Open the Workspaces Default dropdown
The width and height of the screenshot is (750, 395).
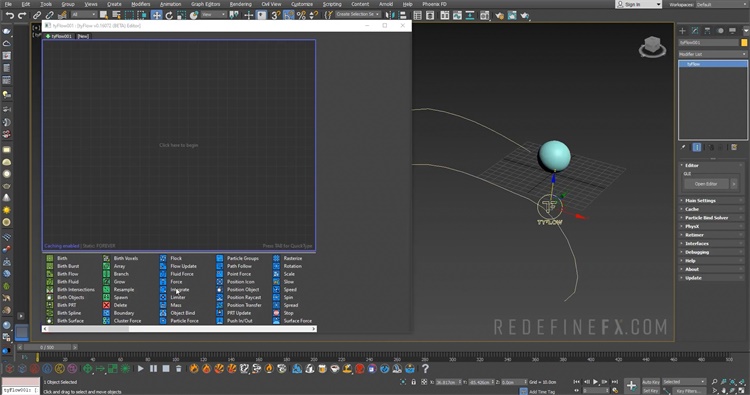pos(722,4)
